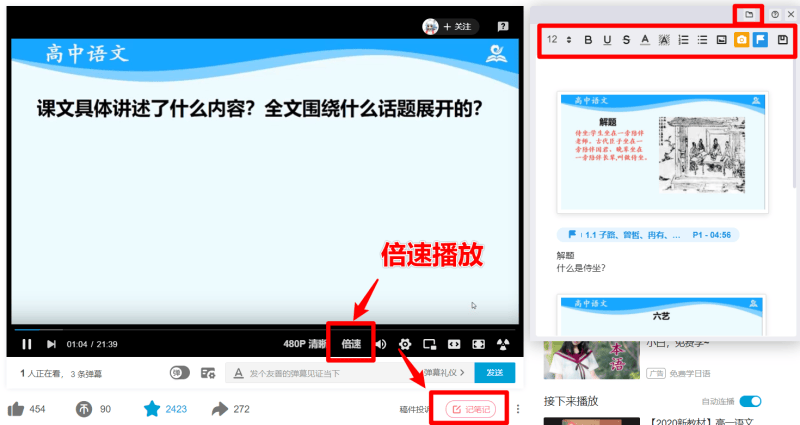Open the 免费学日语 ad link

(690, 373)
